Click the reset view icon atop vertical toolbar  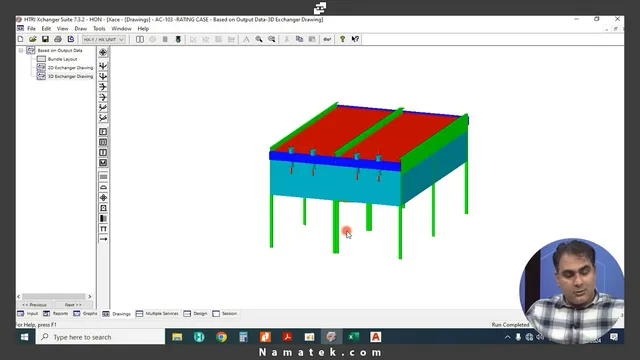tap(103, 52)
